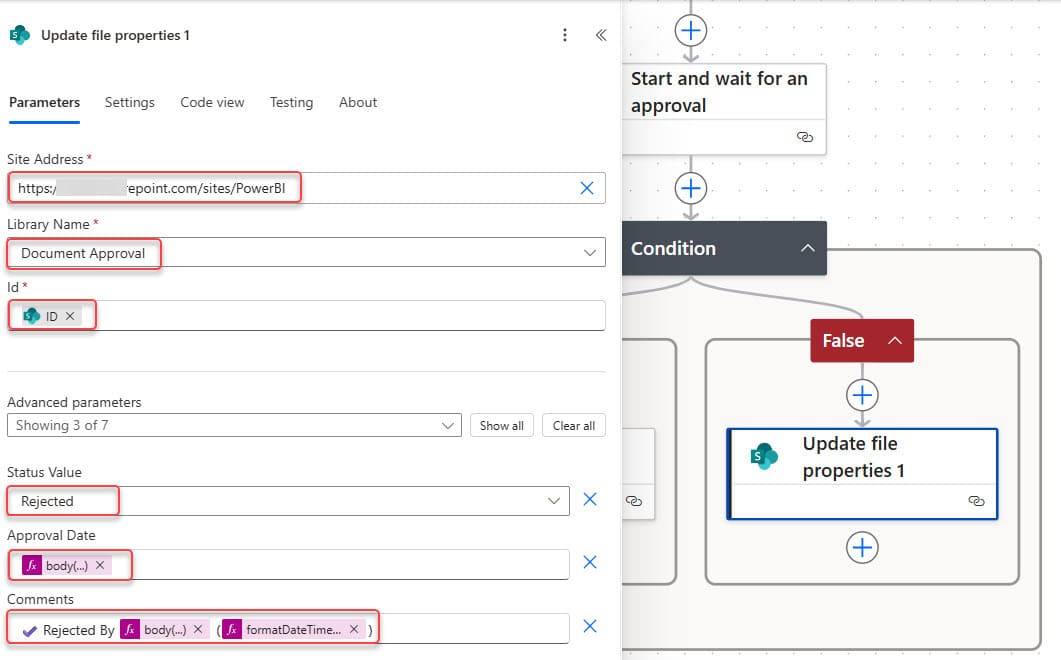Viewport: 1061px width, 660px height.
Task: Click the Show all button
Action: tap(501, 425)
